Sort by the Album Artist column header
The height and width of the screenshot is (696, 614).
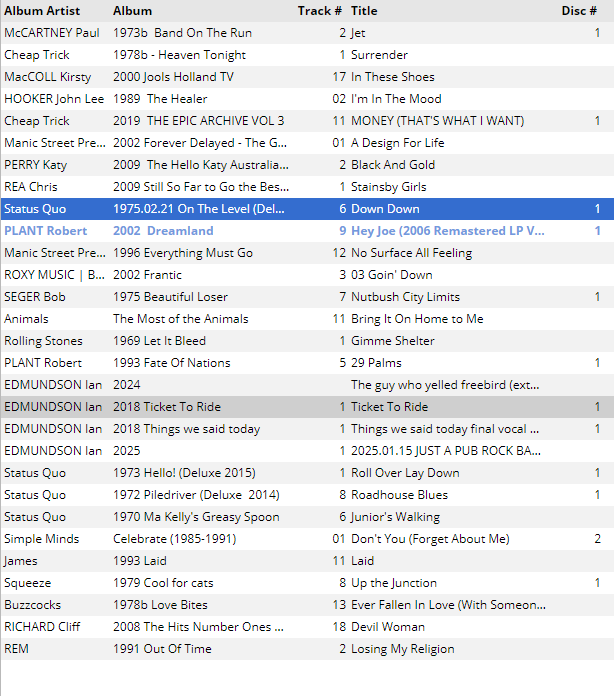[x=42, y=11]
